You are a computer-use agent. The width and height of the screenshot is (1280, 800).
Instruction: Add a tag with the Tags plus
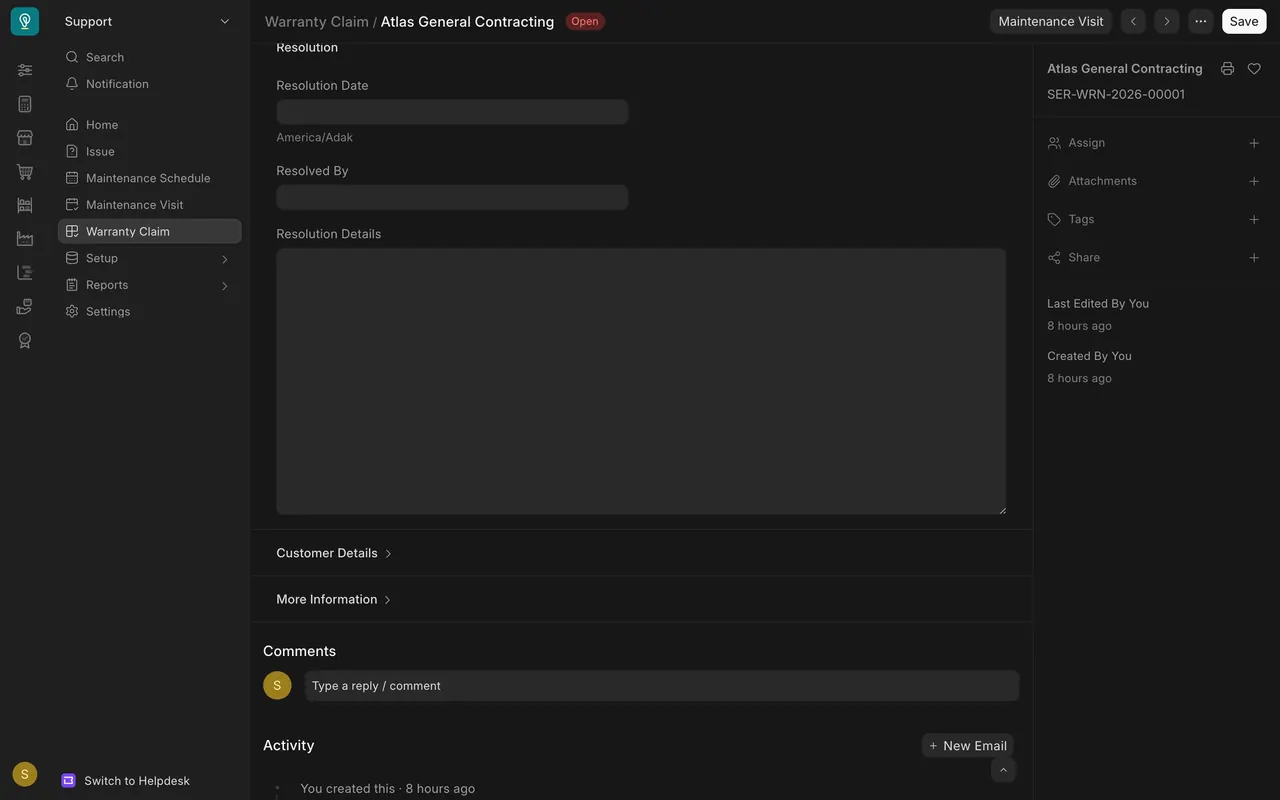[x=1254, y=219]
